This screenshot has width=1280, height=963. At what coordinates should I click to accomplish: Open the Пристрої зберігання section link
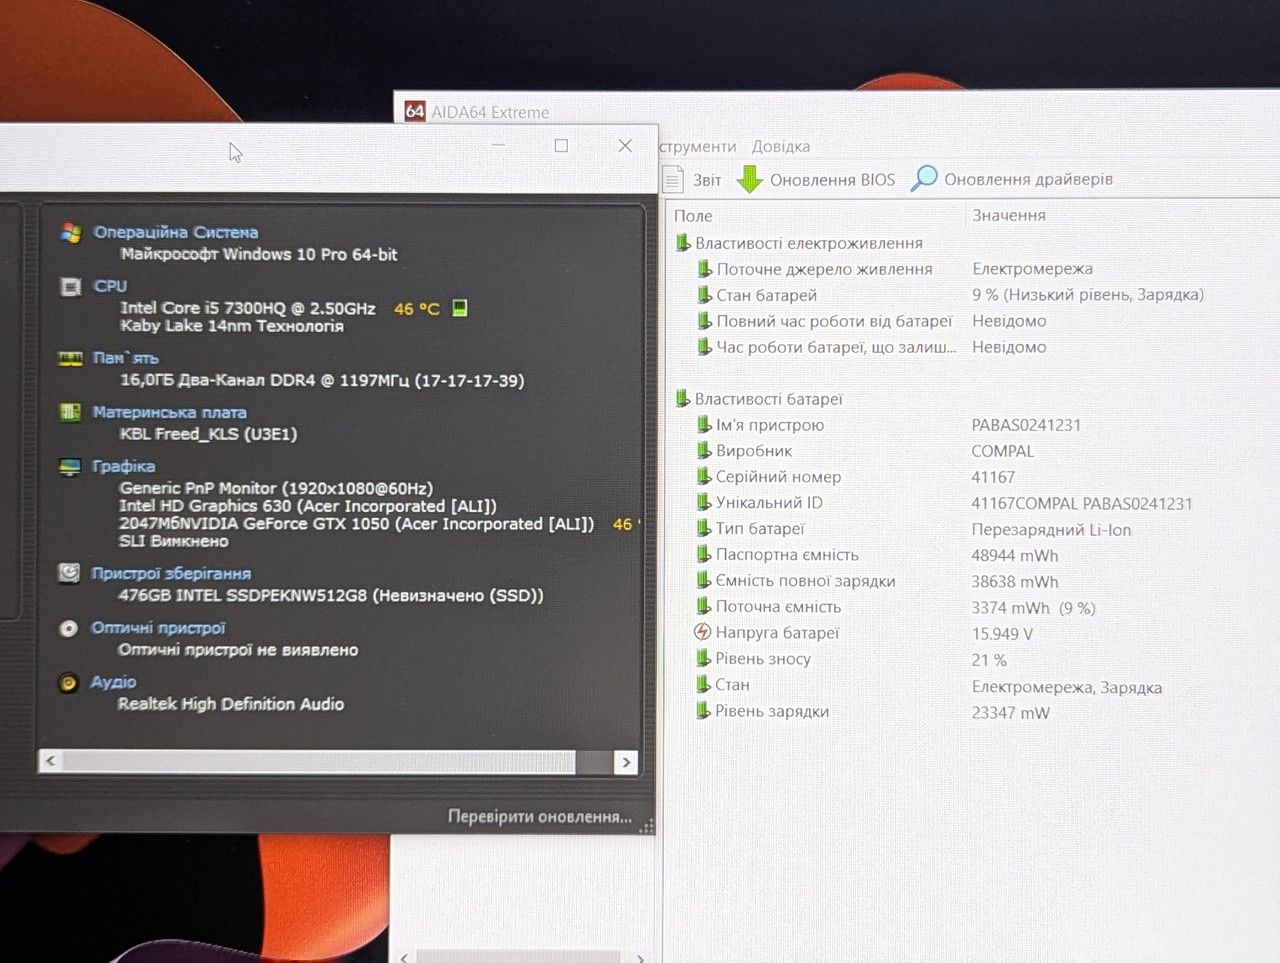(171, 573)
